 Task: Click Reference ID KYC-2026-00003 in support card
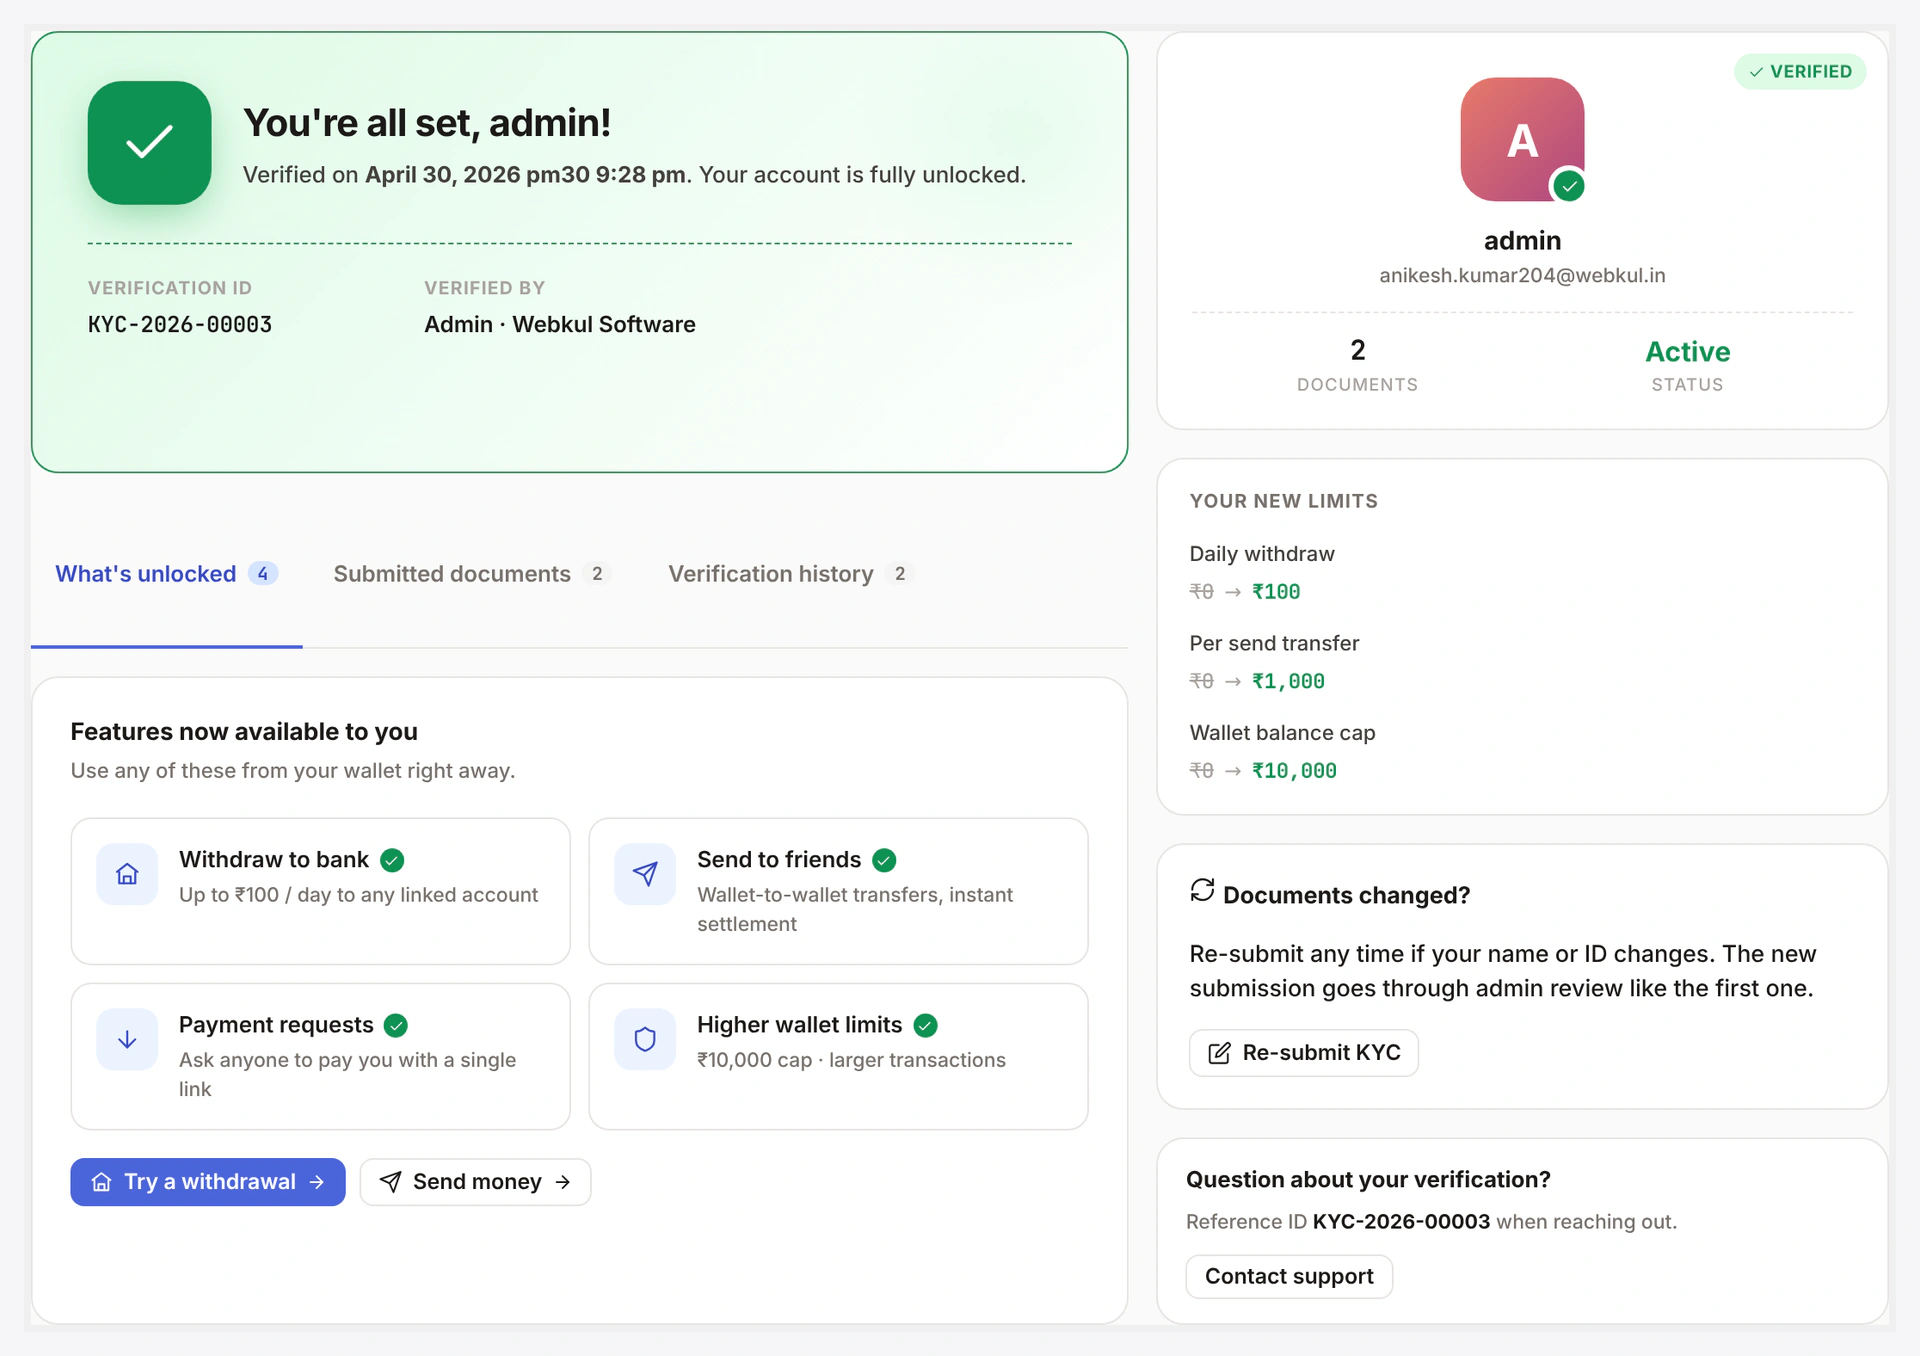tap(1401, 1222)
